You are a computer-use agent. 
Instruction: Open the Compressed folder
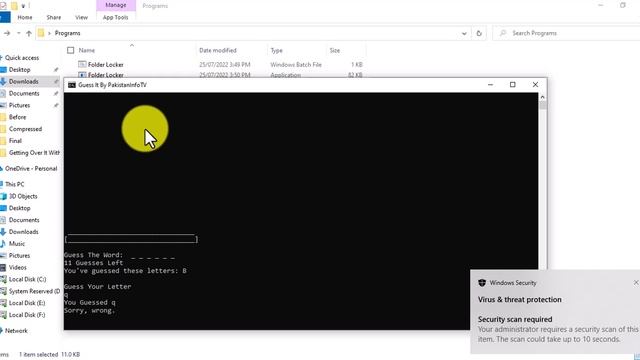click(x=25, y=129)
